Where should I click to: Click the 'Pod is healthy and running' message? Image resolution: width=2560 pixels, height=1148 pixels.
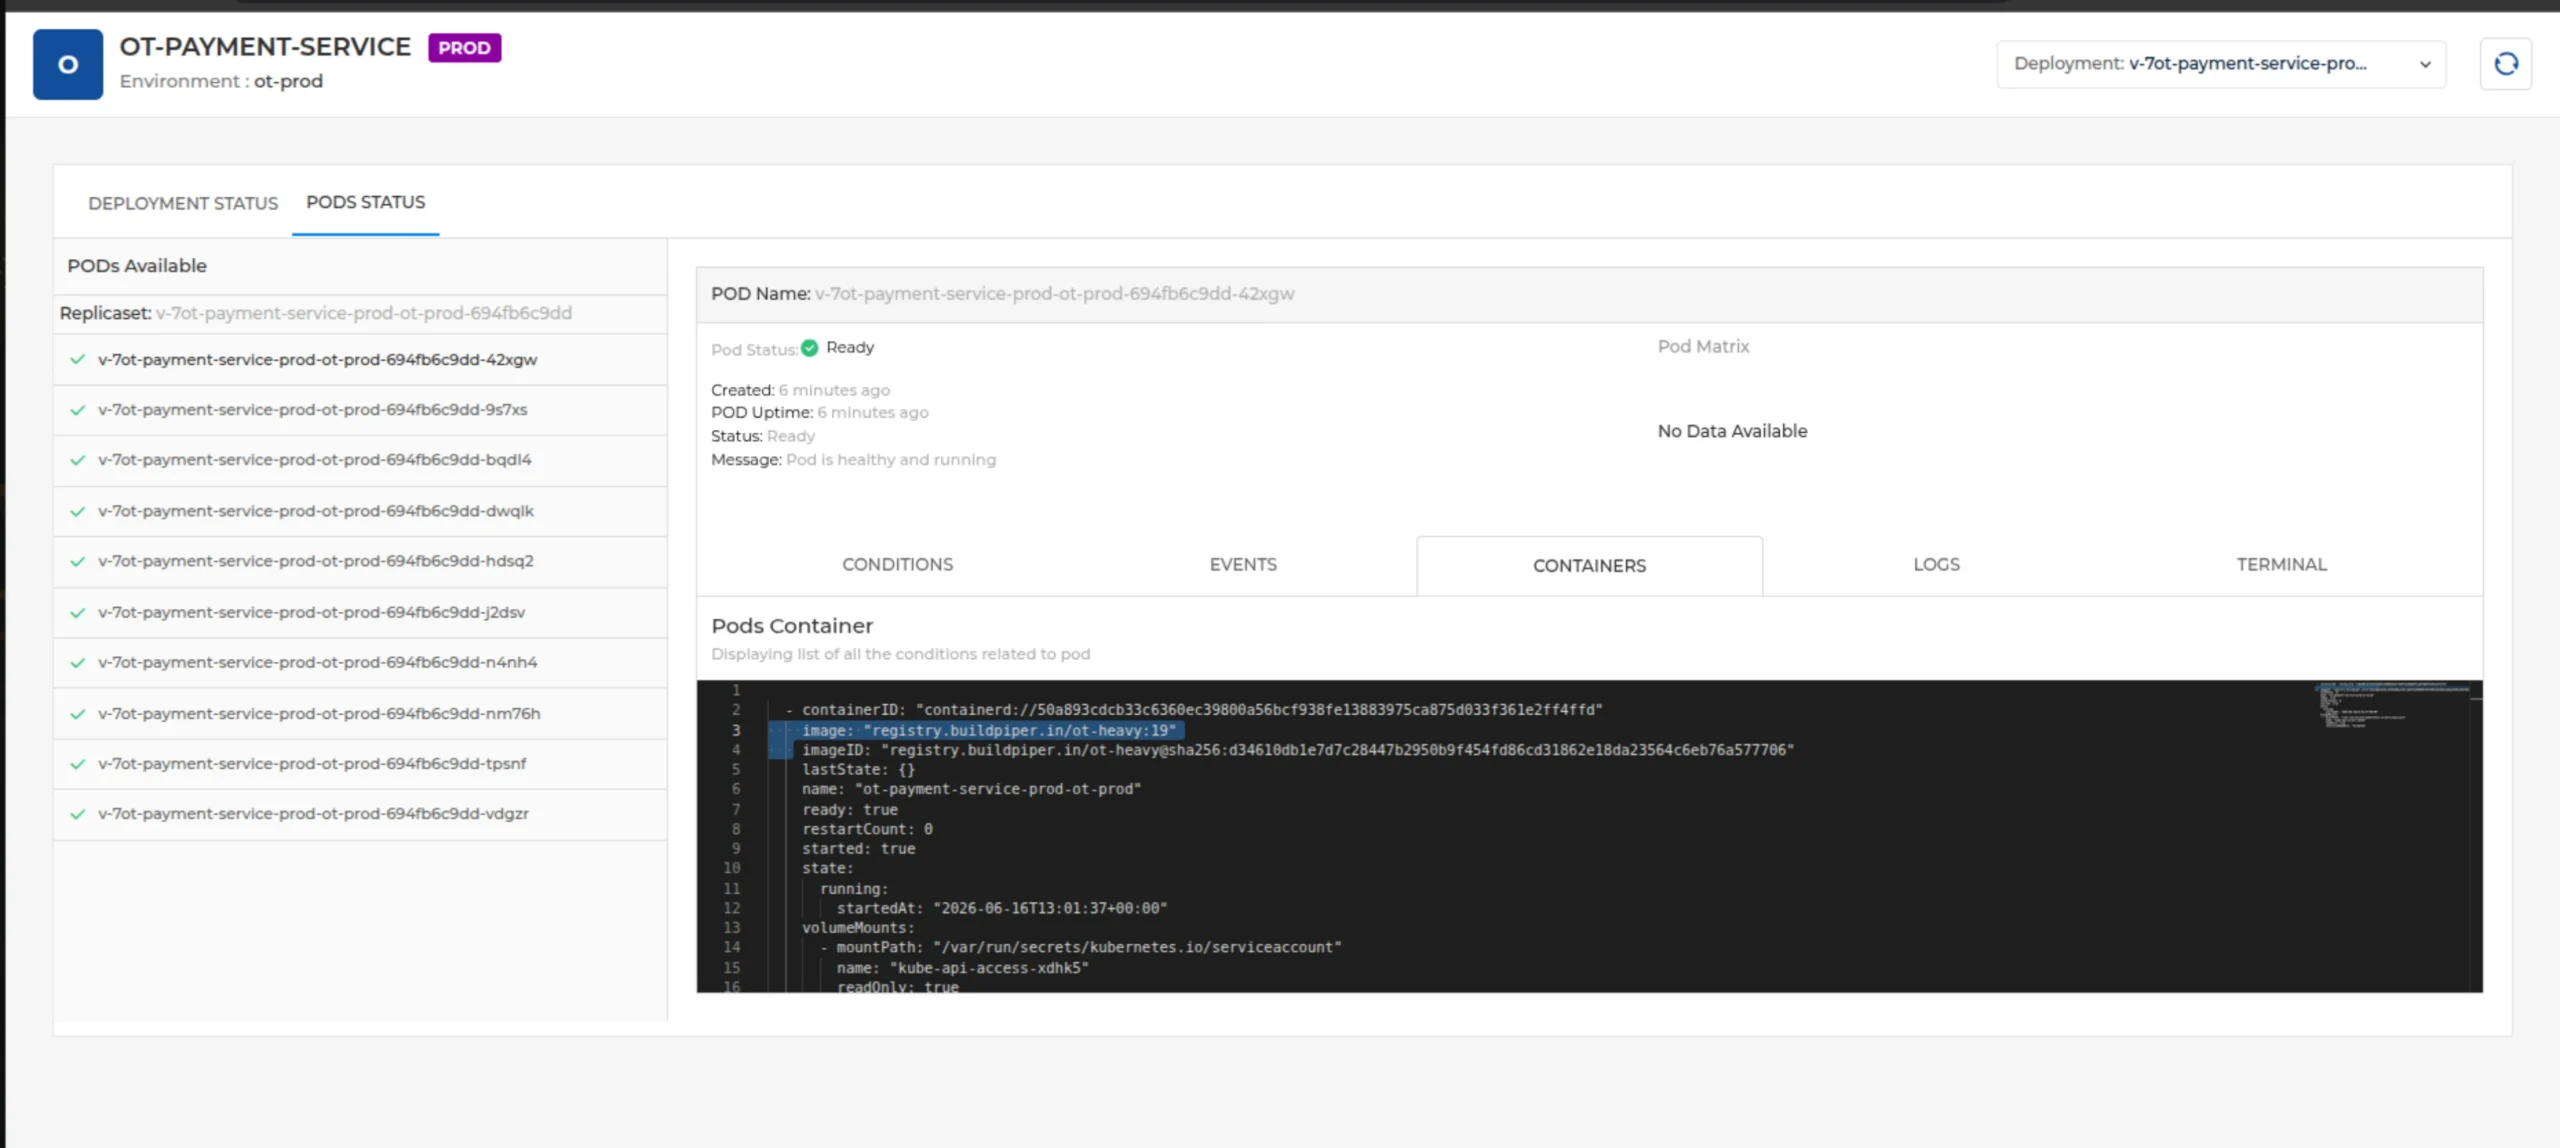(891, 460)
